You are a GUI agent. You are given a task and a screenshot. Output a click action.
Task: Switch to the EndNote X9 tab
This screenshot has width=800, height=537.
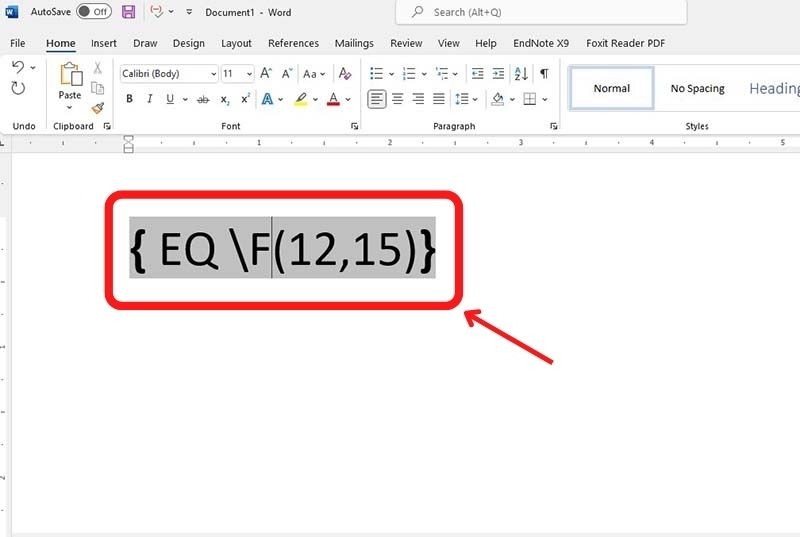(541, 43)
